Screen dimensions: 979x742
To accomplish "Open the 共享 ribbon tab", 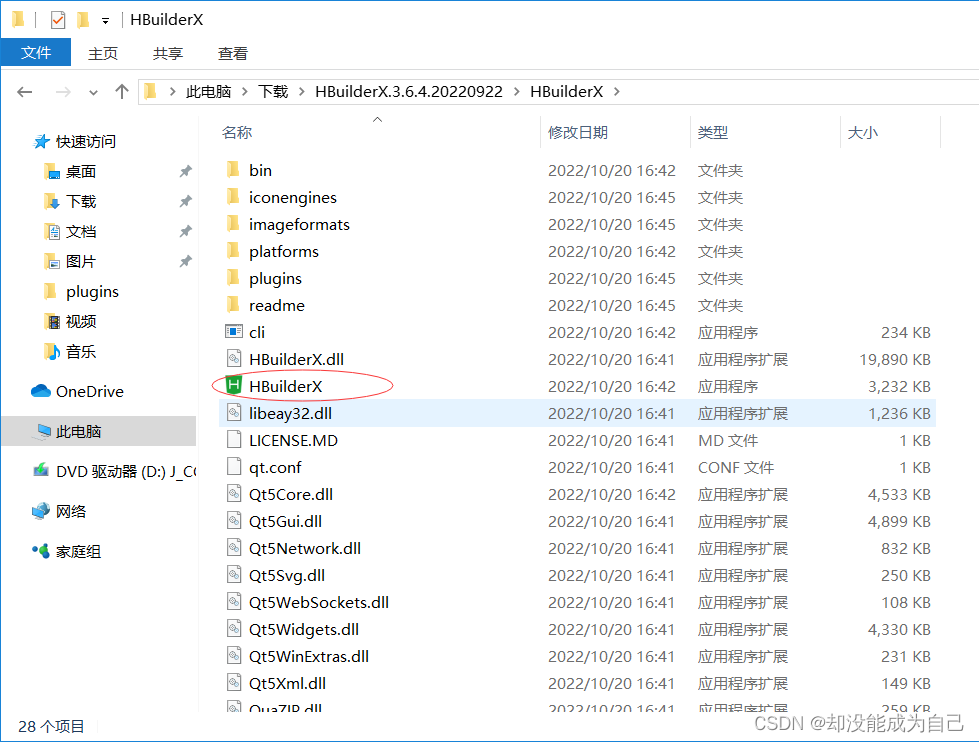I will [168, 53].
